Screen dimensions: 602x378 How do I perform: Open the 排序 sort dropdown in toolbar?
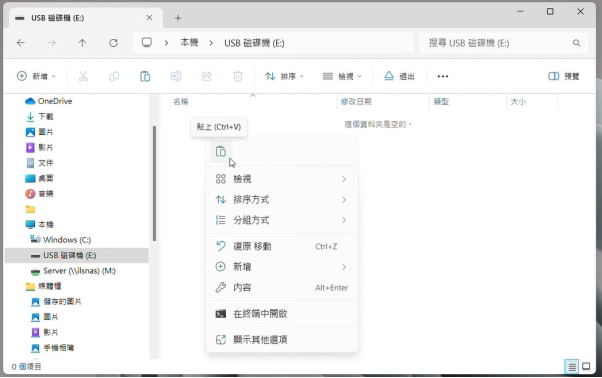click(x=284, y=76)
